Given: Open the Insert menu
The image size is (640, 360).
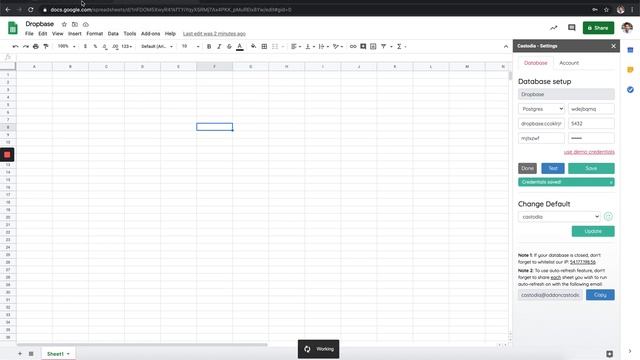Looking at the screenshot, I should tap(75, 34).
